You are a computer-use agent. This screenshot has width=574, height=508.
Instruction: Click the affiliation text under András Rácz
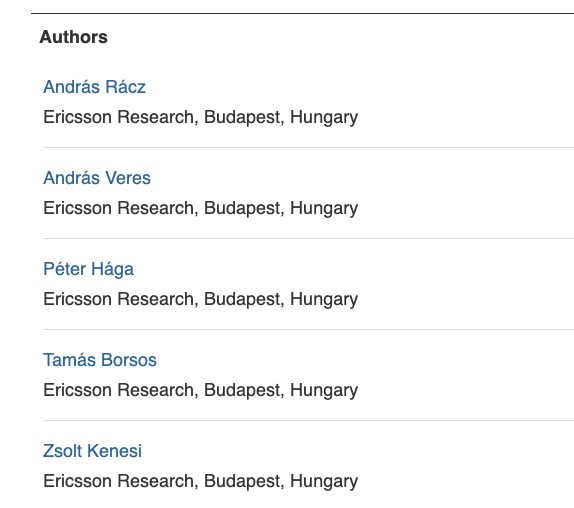coord(201,117)
